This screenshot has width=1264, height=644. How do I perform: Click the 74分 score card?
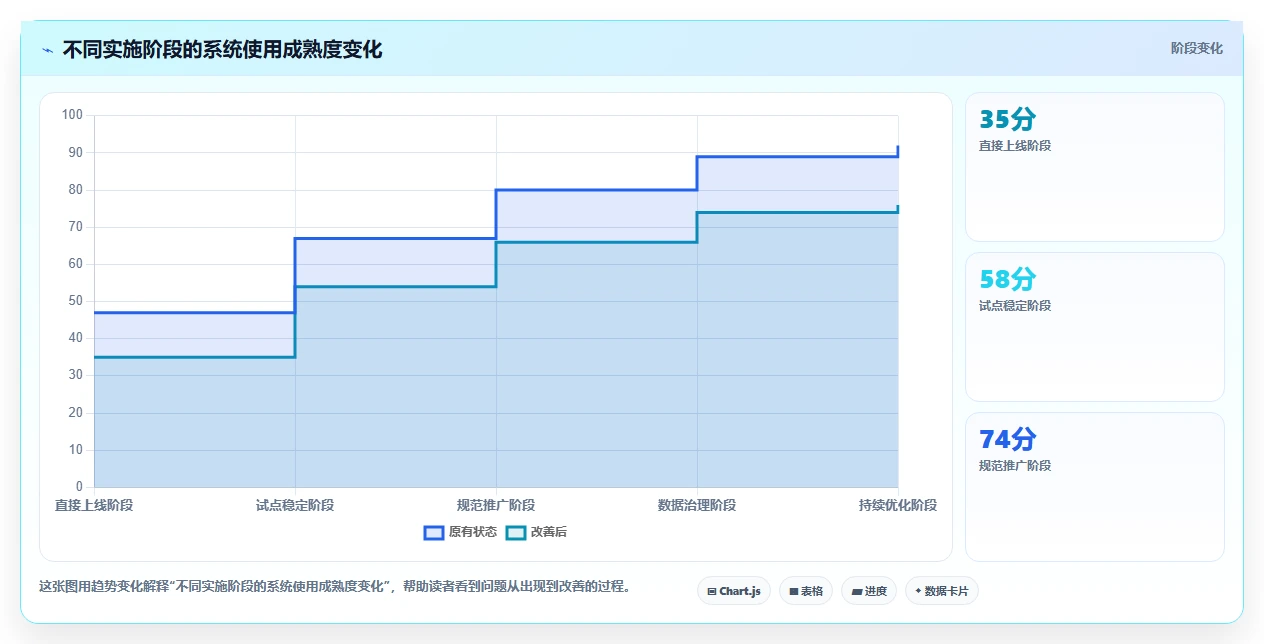coord(1094,487)
